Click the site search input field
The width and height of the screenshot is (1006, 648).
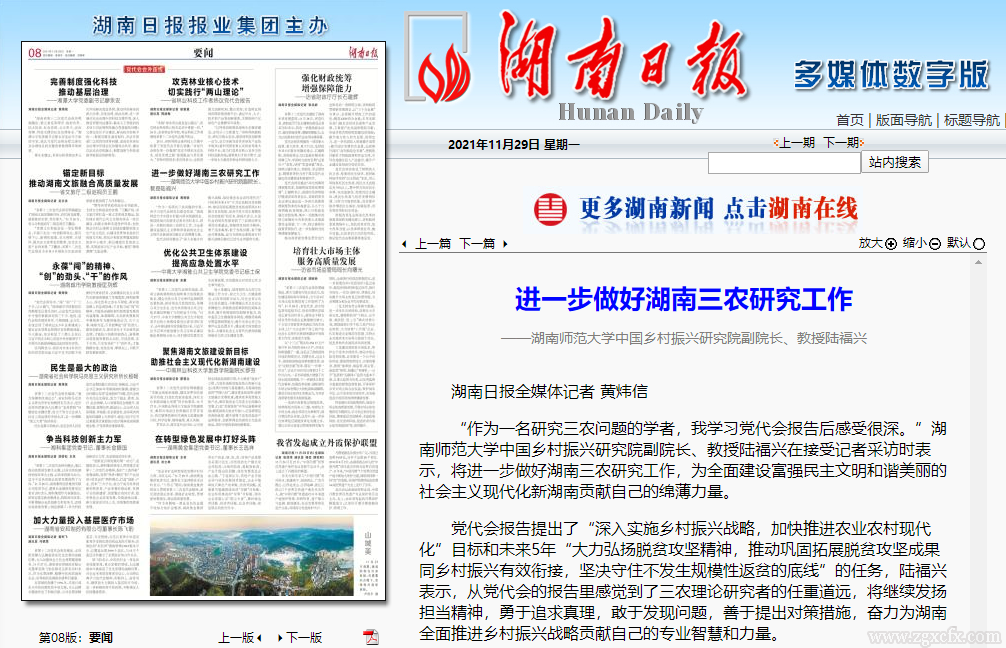tap(784, 163)
